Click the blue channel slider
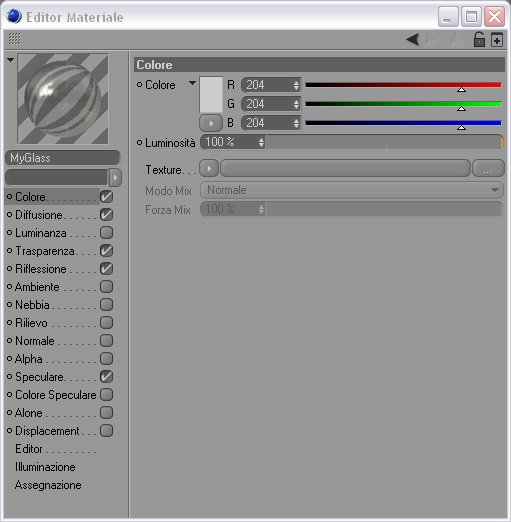Image resolution: width=511 pixels, height=522 pixels. (403, 123)
